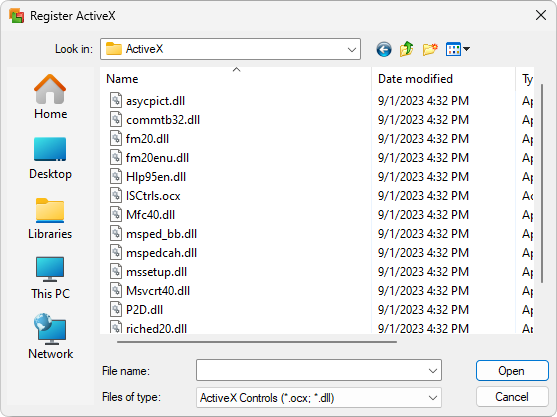This screenshot has width=557, height=417.
Task: Open the view options dropdown arrow
Action: pos(466,49)
